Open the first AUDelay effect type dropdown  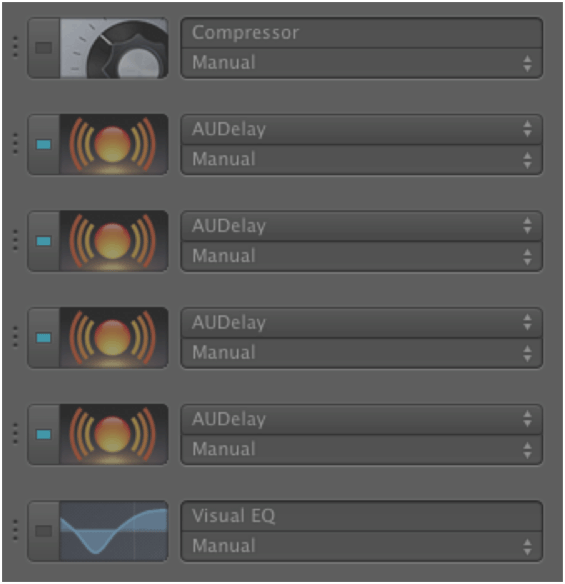click(x=361, y=129)
